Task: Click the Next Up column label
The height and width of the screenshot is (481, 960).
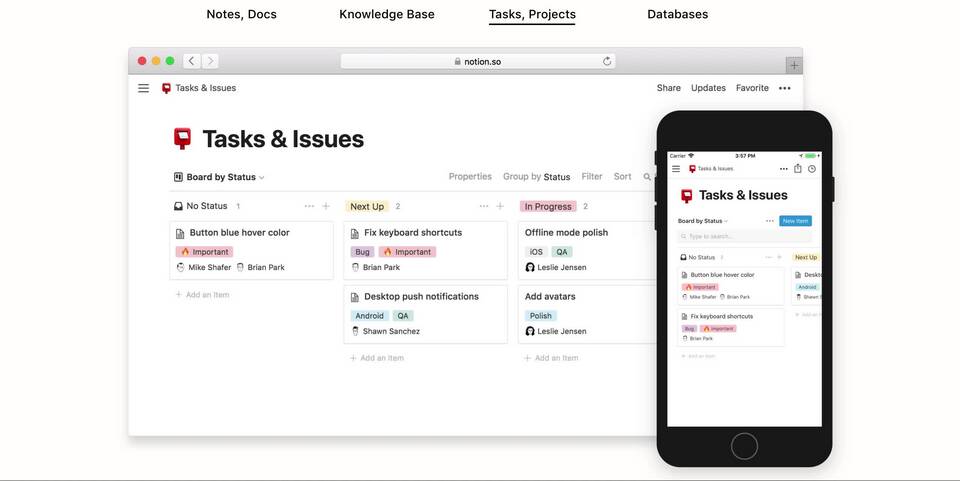Action: pyautogui.click(x=367, y=207)
